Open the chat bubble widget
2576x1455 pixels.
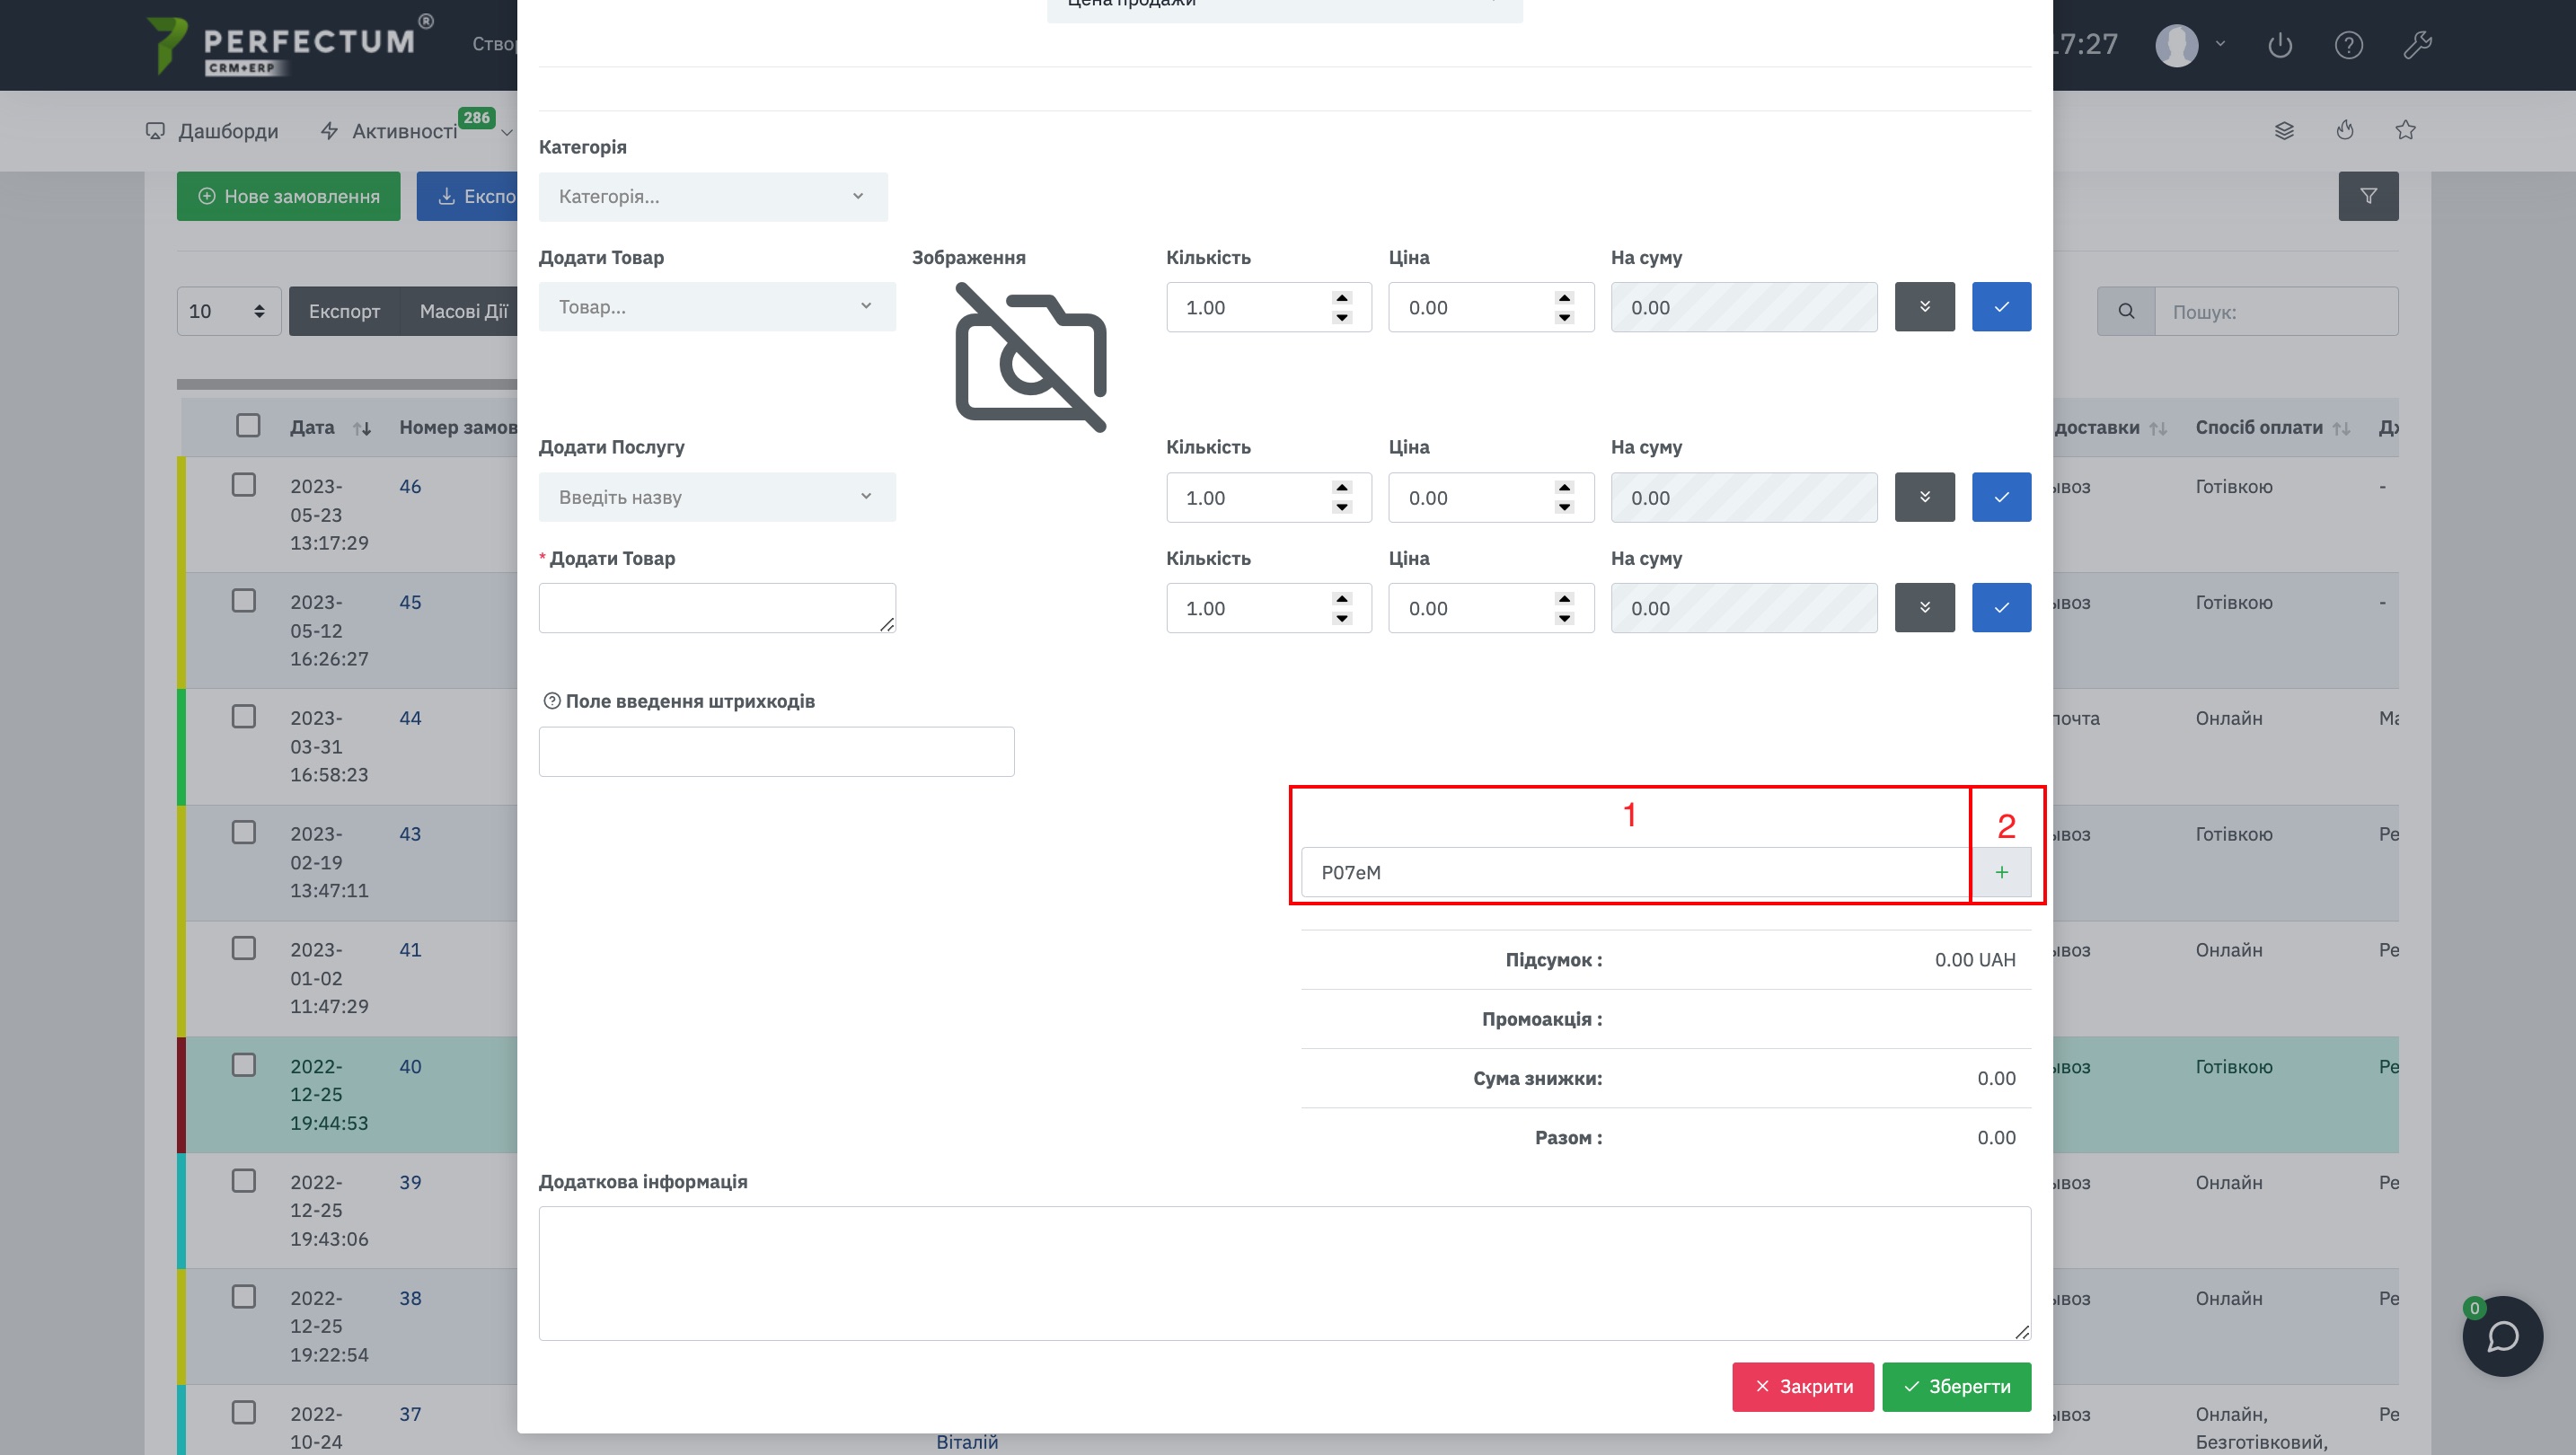click(2502, 1336)
